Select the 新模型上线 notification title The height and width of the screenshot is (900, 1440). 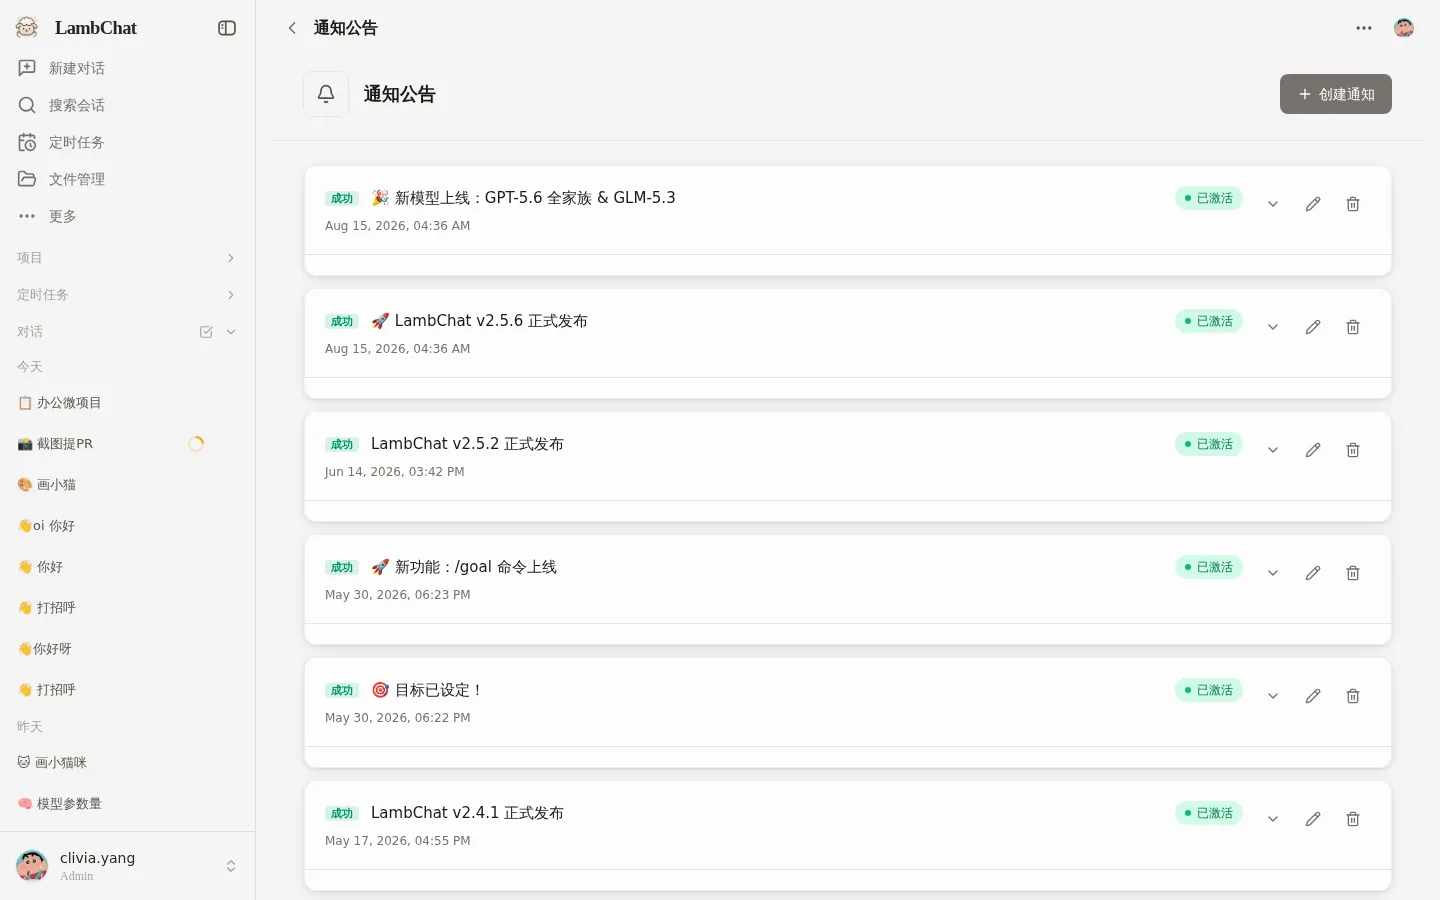click(x=523, y=198)
